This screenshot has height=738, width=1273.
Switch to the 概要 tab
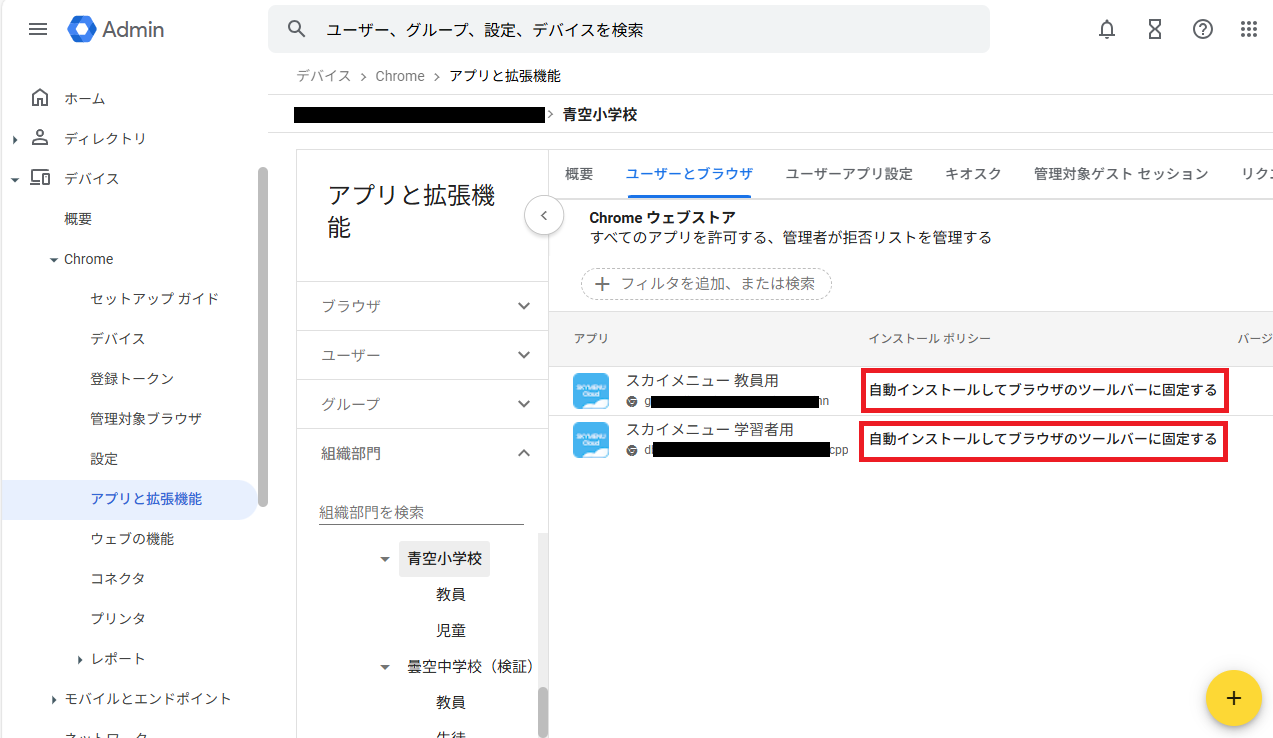point(579,174)
